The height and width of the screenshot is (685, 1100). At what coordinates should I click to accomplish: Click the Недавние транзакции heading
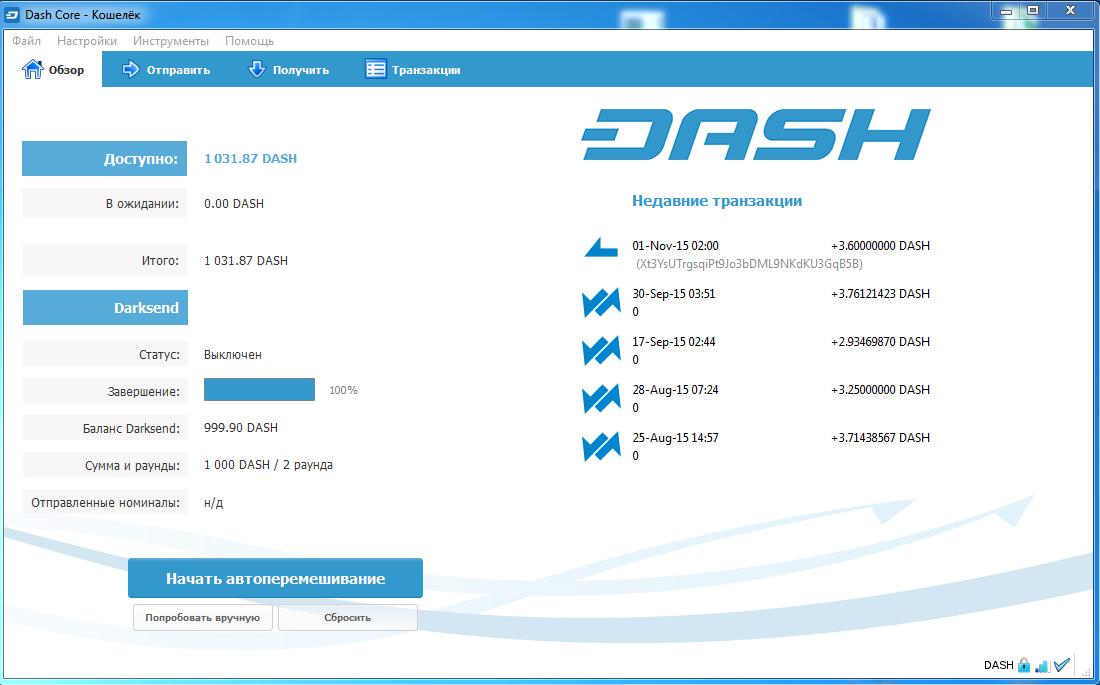point(716,201)
